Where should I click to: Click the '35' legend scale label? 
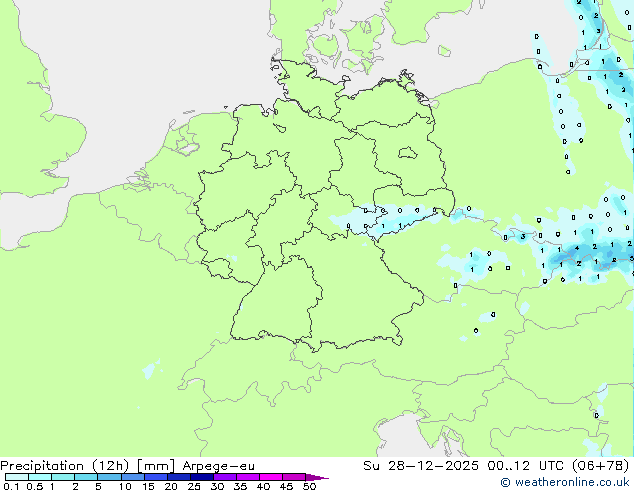pos(240,486)
